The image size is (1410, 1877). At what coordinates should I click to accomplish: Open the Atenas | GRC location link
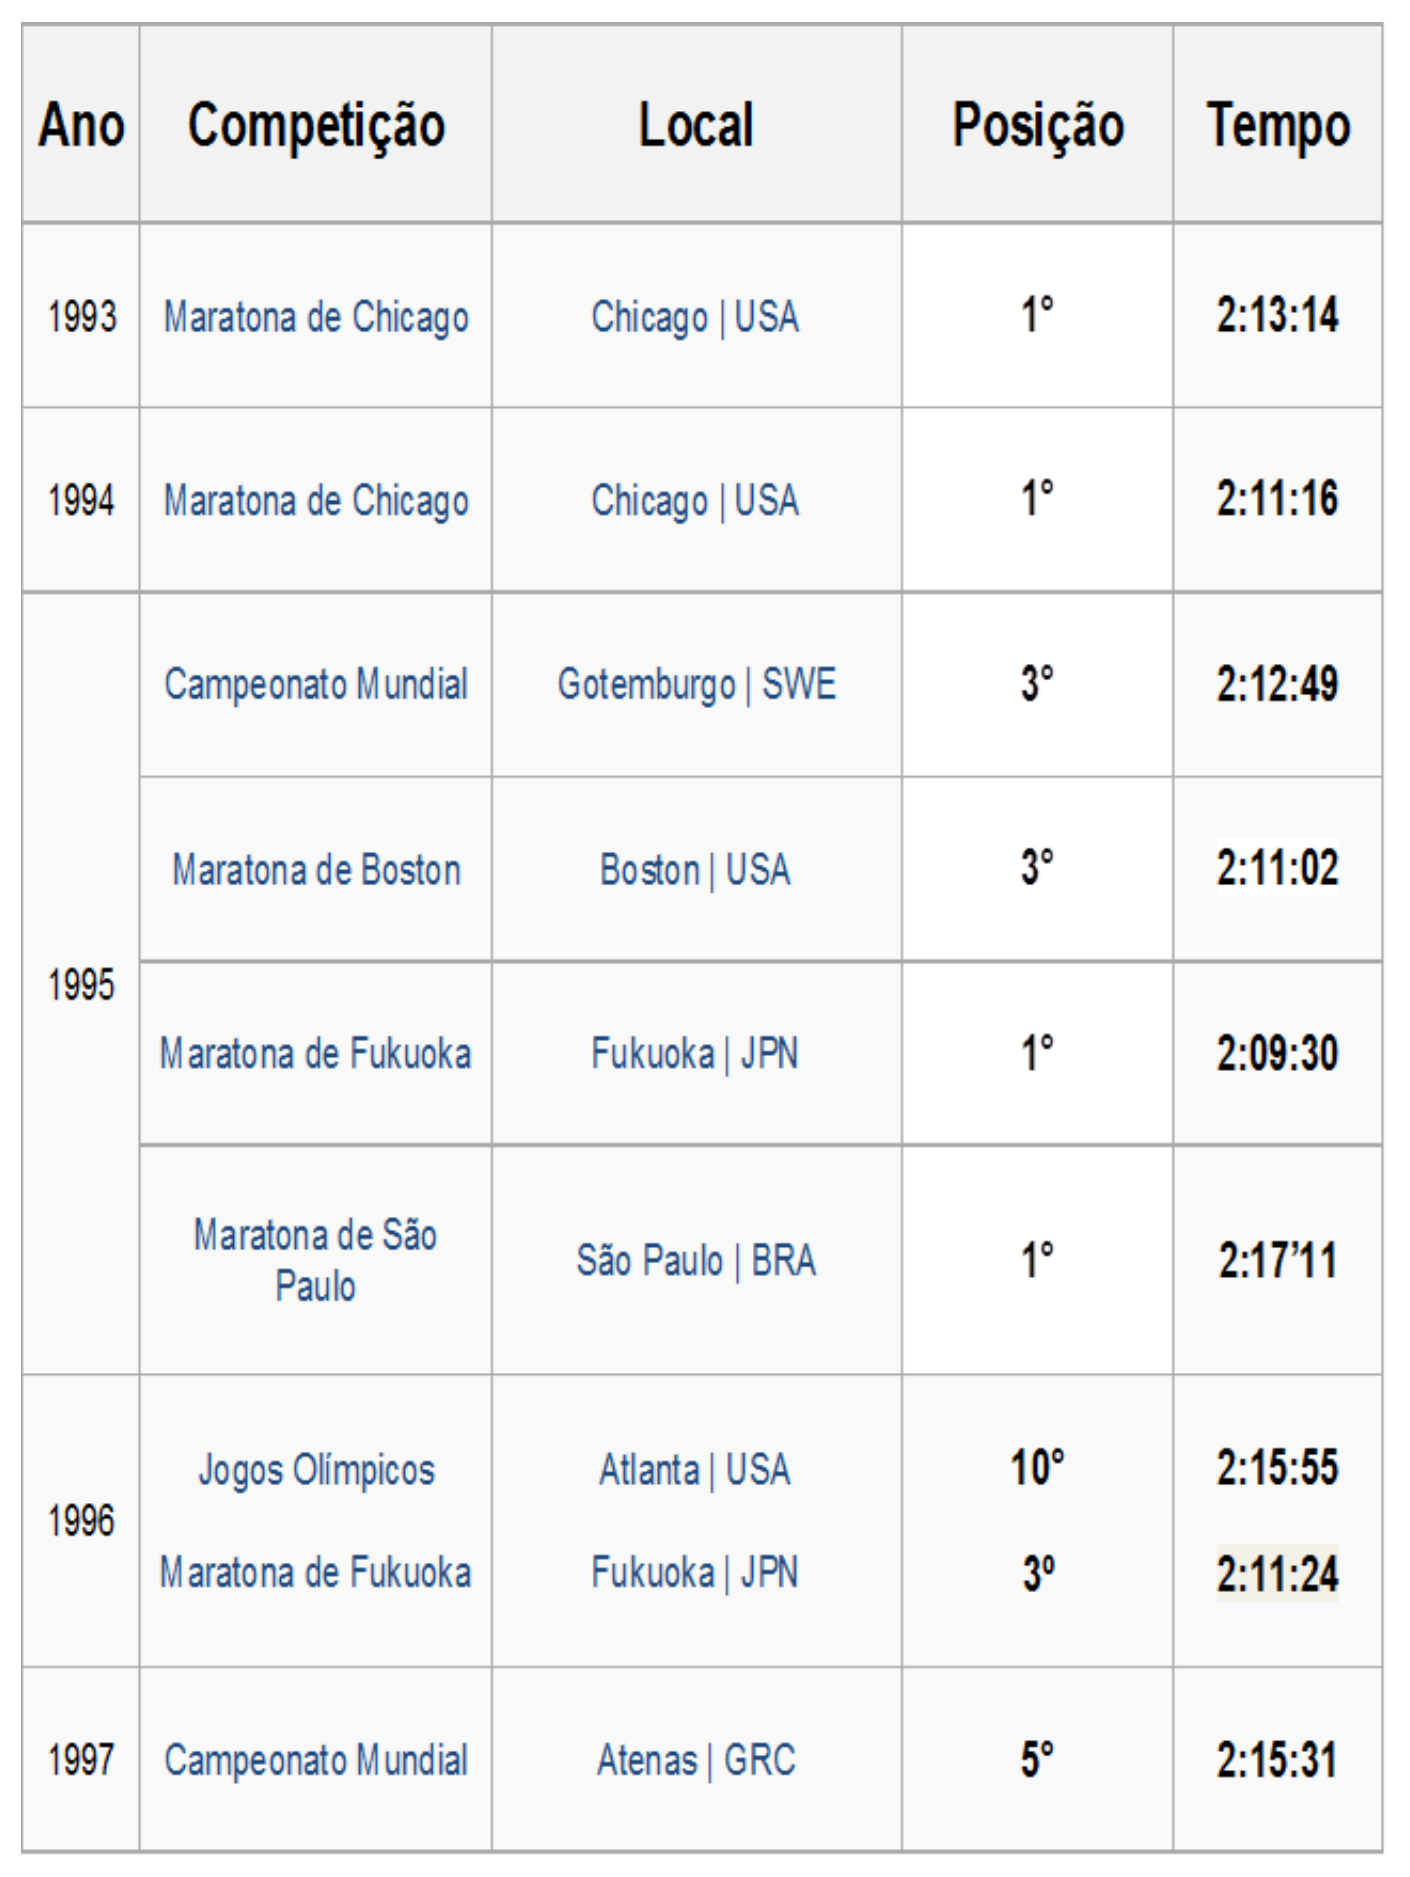(696, 1760)
